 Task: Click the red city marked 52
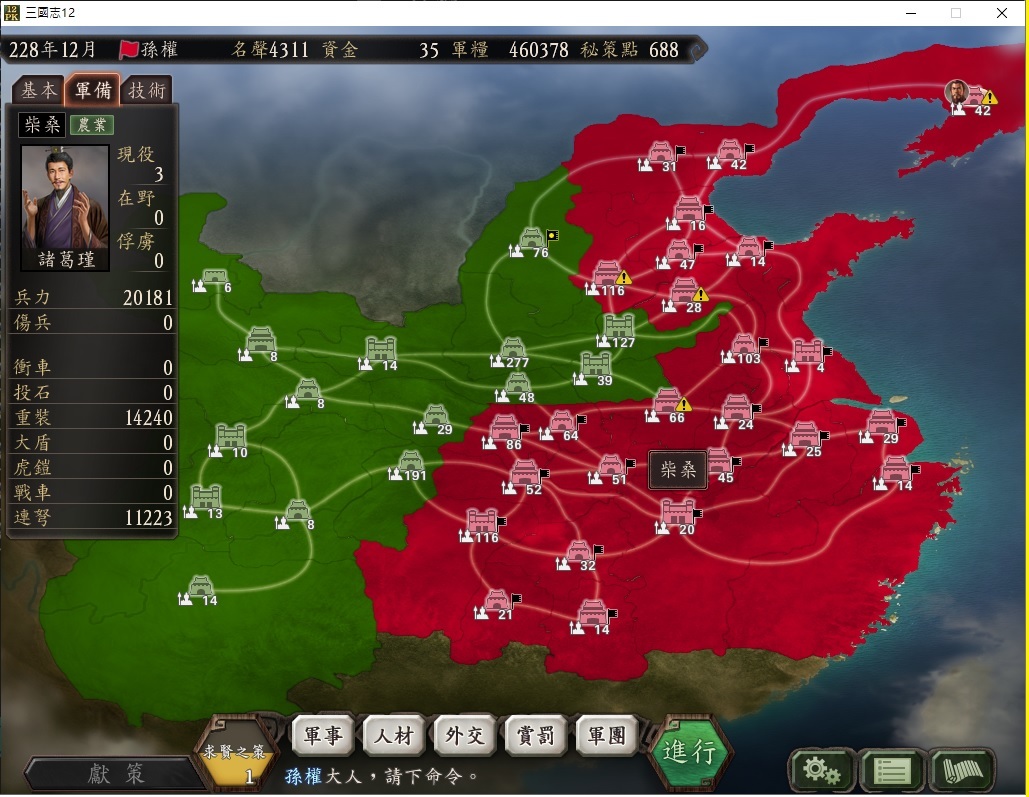[524, 475]
